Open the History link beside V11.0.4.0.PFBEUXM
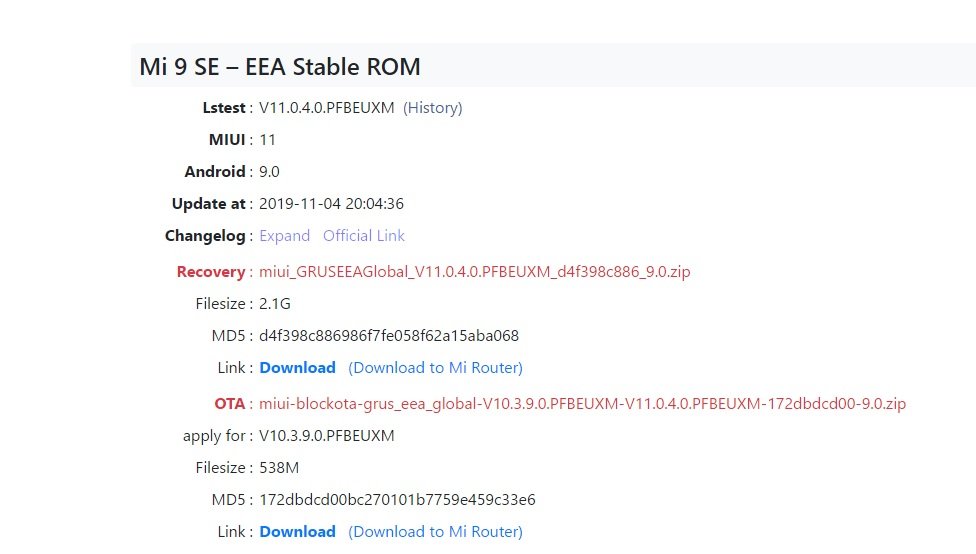This screenshot has width=976, height=554. 433,108
